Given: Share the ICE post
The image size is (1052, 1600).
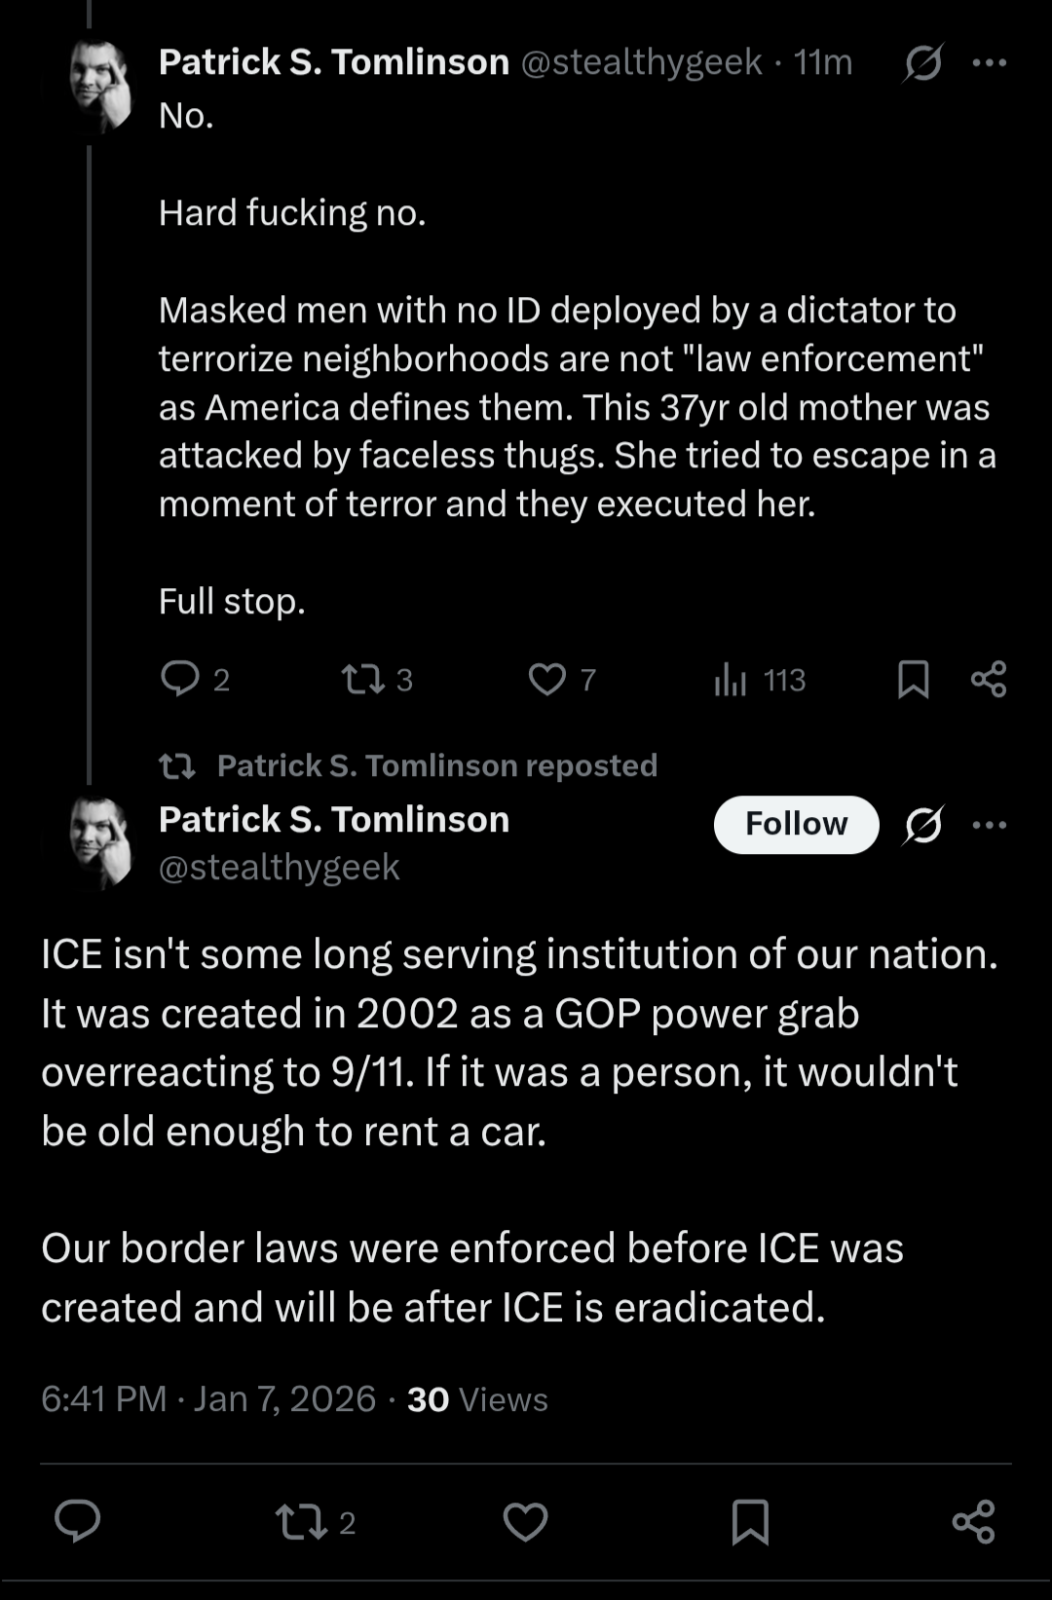Looking at the screenshot, I should 974,1522.
